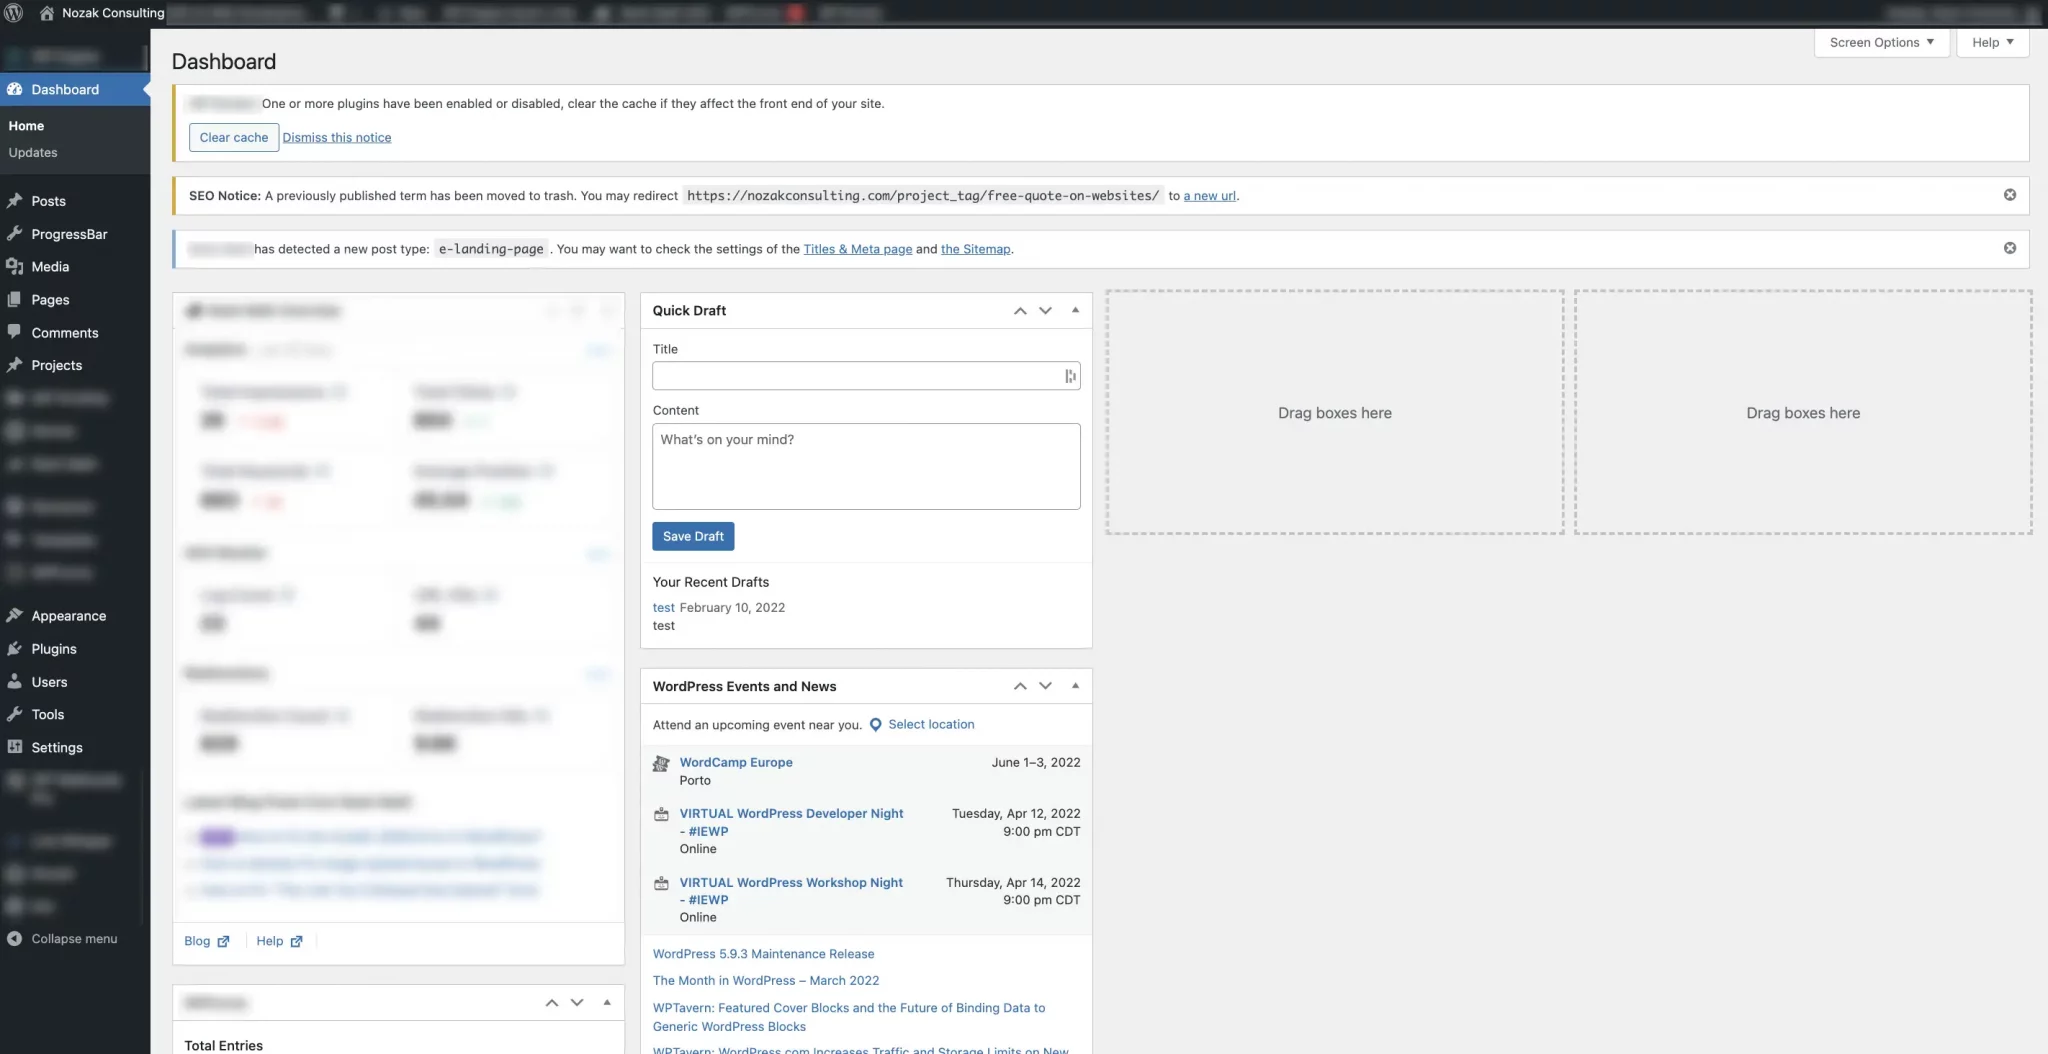This screenshot has width=2048, height=1054.
Task: Collapse the Quick Draft panel
Action: [1075, 310]
